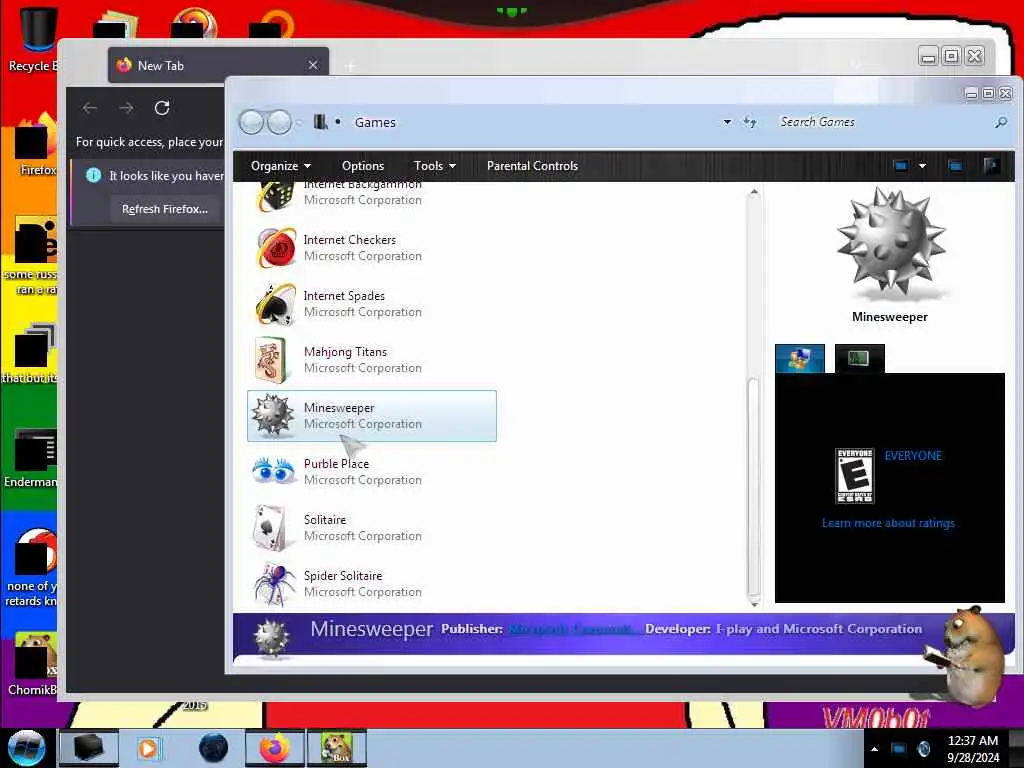Click the Games list vertical scrollbar
This screenshot has height=768, width=1024.
754,487
